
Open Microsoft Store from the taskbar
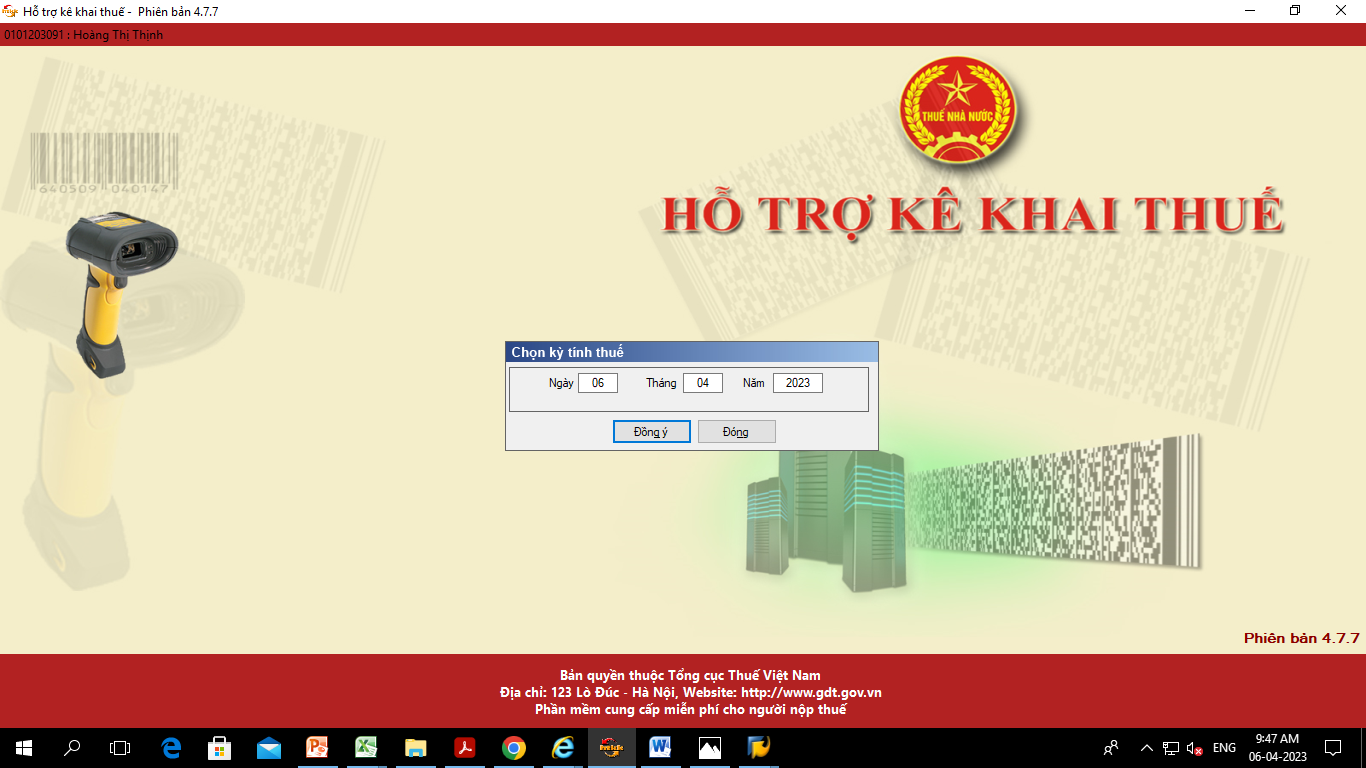tap(219, 747)
